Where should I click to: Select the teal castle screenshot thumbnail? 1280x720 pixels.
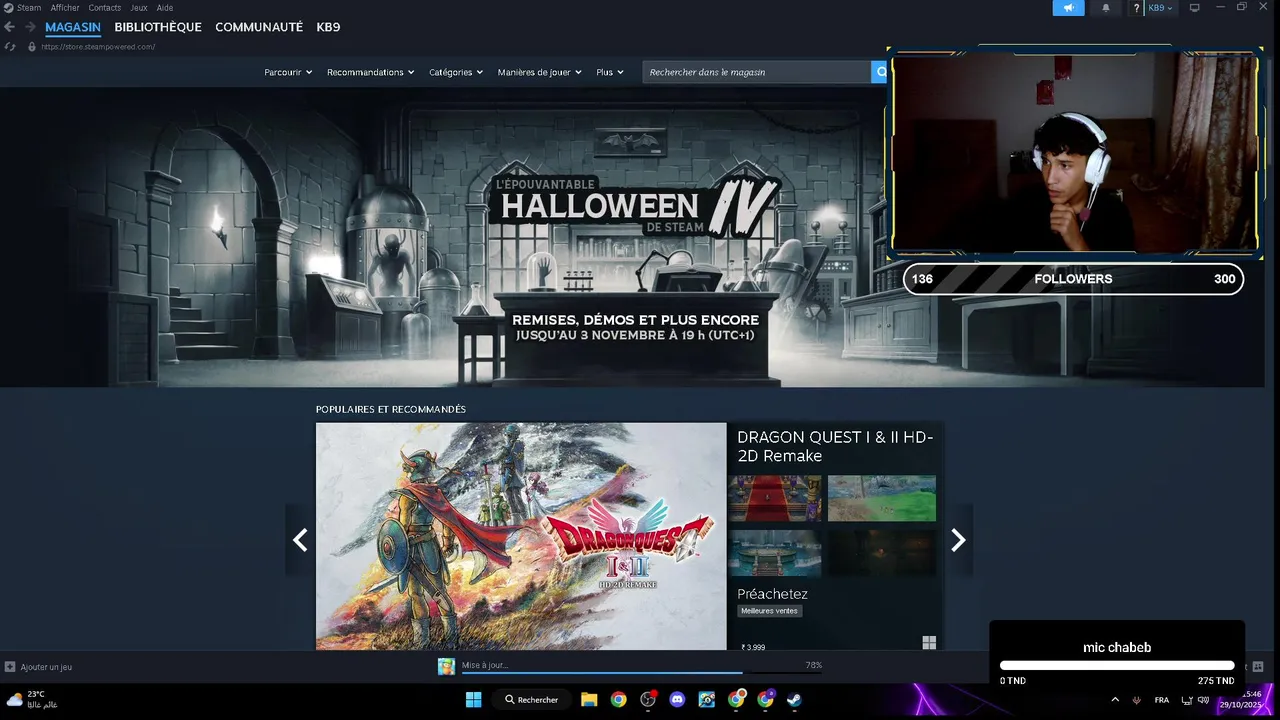click(775, 553)
